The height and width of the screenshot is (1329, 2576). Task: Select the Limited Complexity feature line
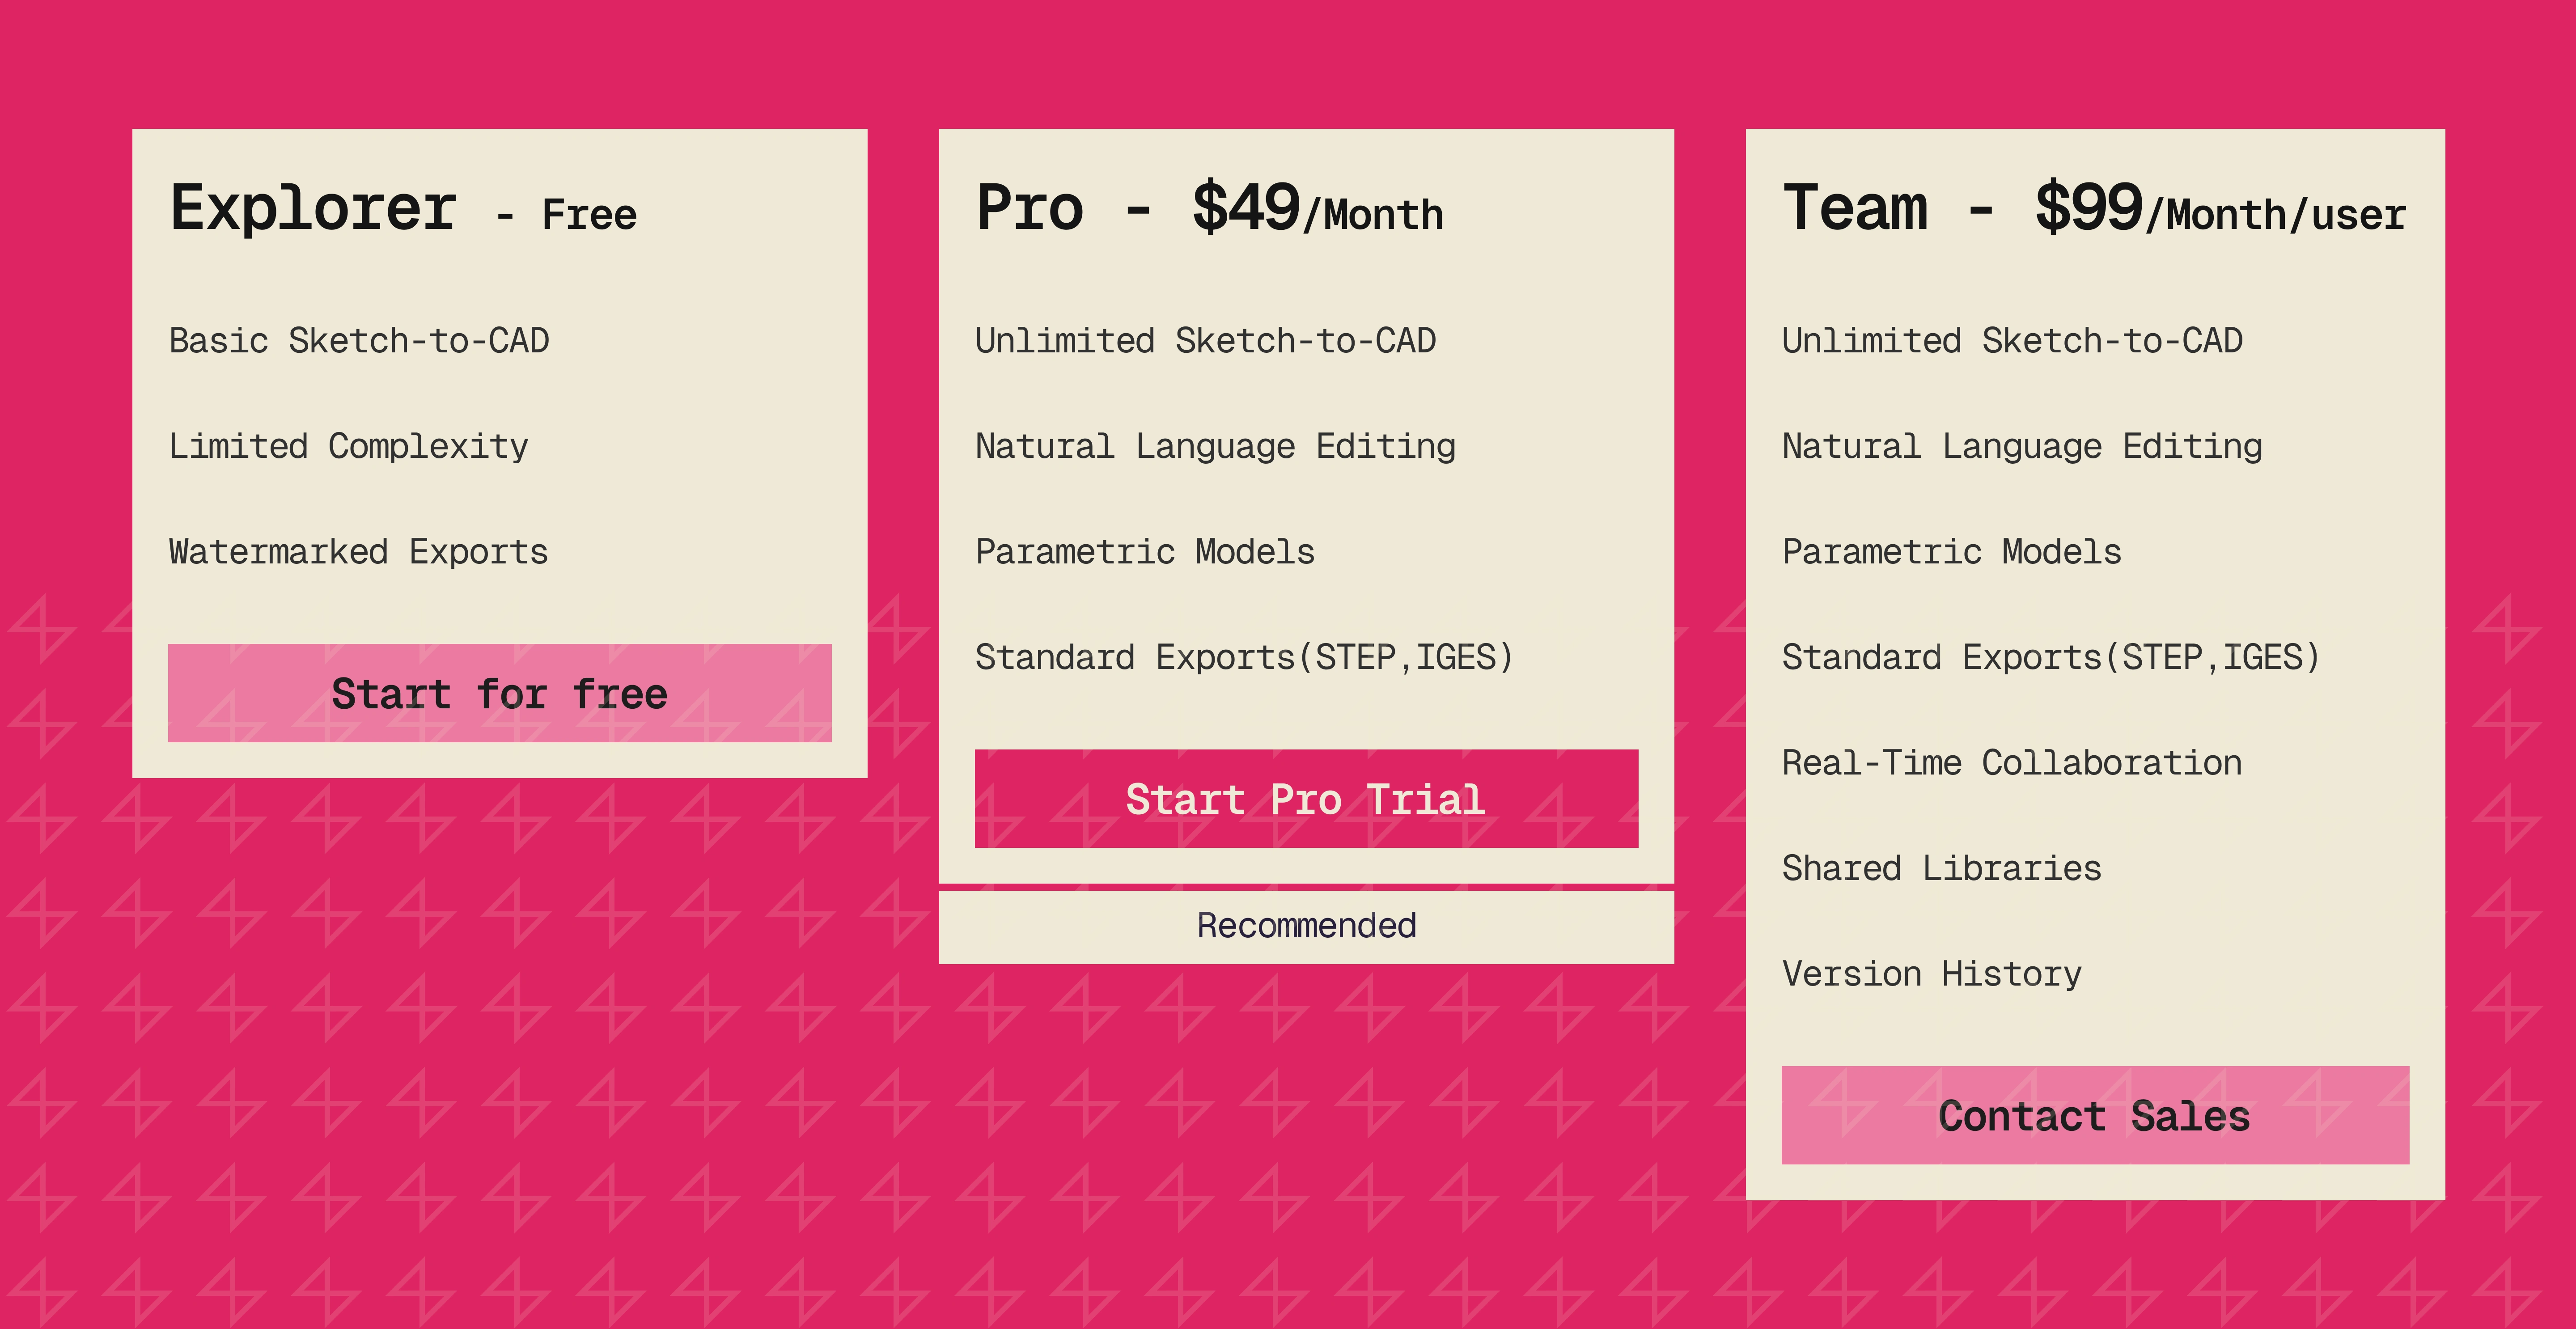pos(348,446)
